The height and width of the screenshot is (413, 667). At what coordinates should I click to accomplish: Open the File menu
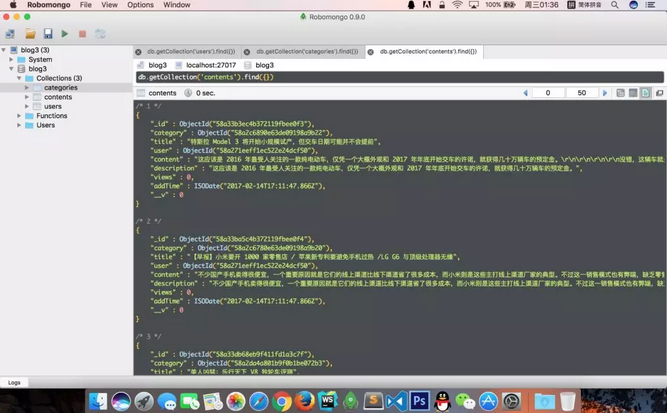pyautogui.click(x=86, y=5)
